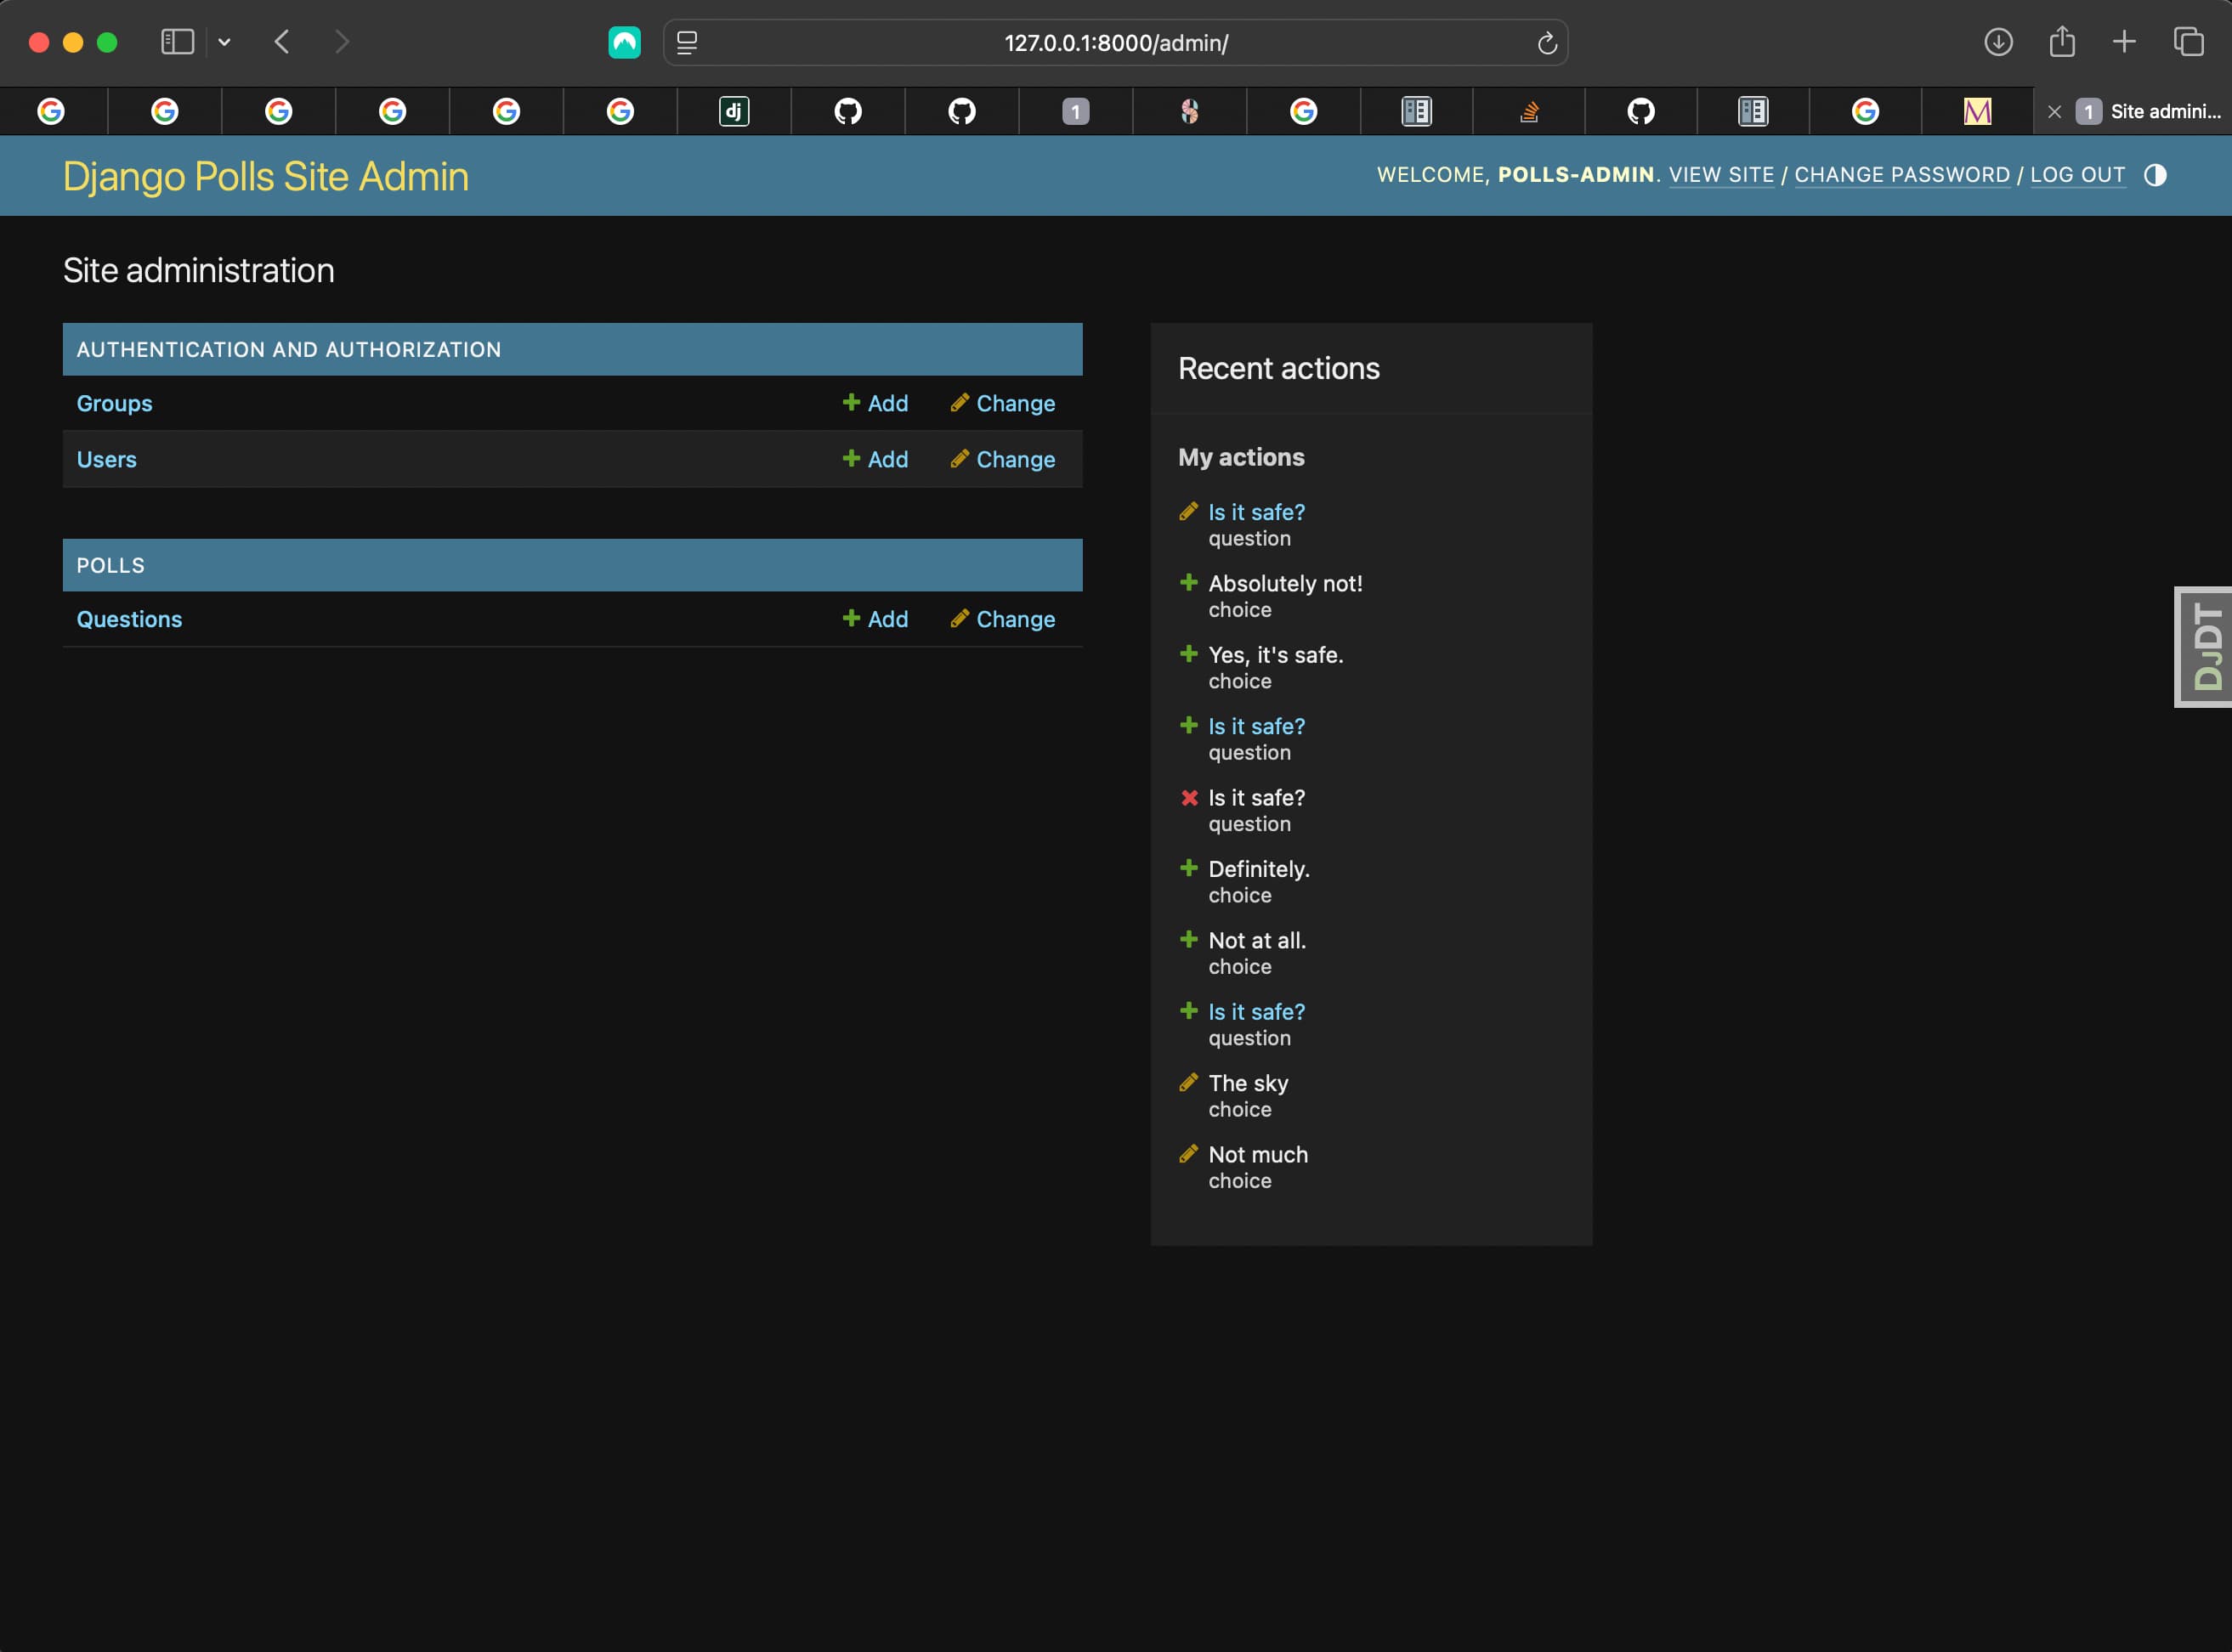Click the Safari sidebar toggle icon
Screen dimensions: 2232x1652
(x=177, y=42)
